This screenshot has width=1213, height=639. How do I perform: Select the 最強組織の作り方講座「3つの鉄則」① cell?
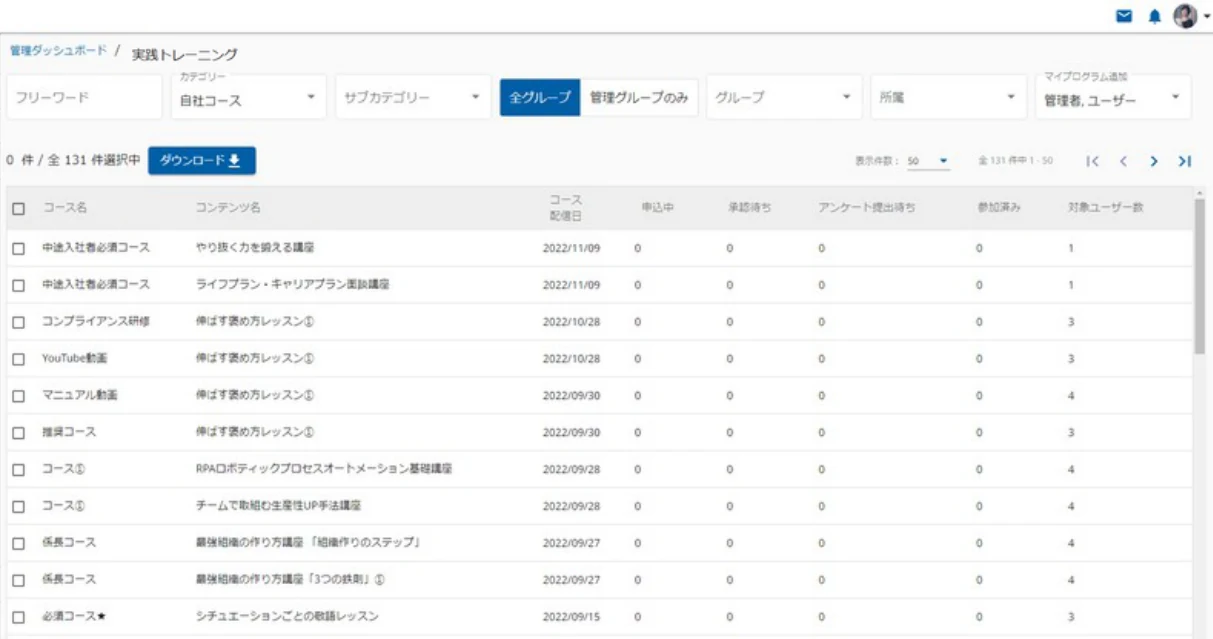coord(291,581)
